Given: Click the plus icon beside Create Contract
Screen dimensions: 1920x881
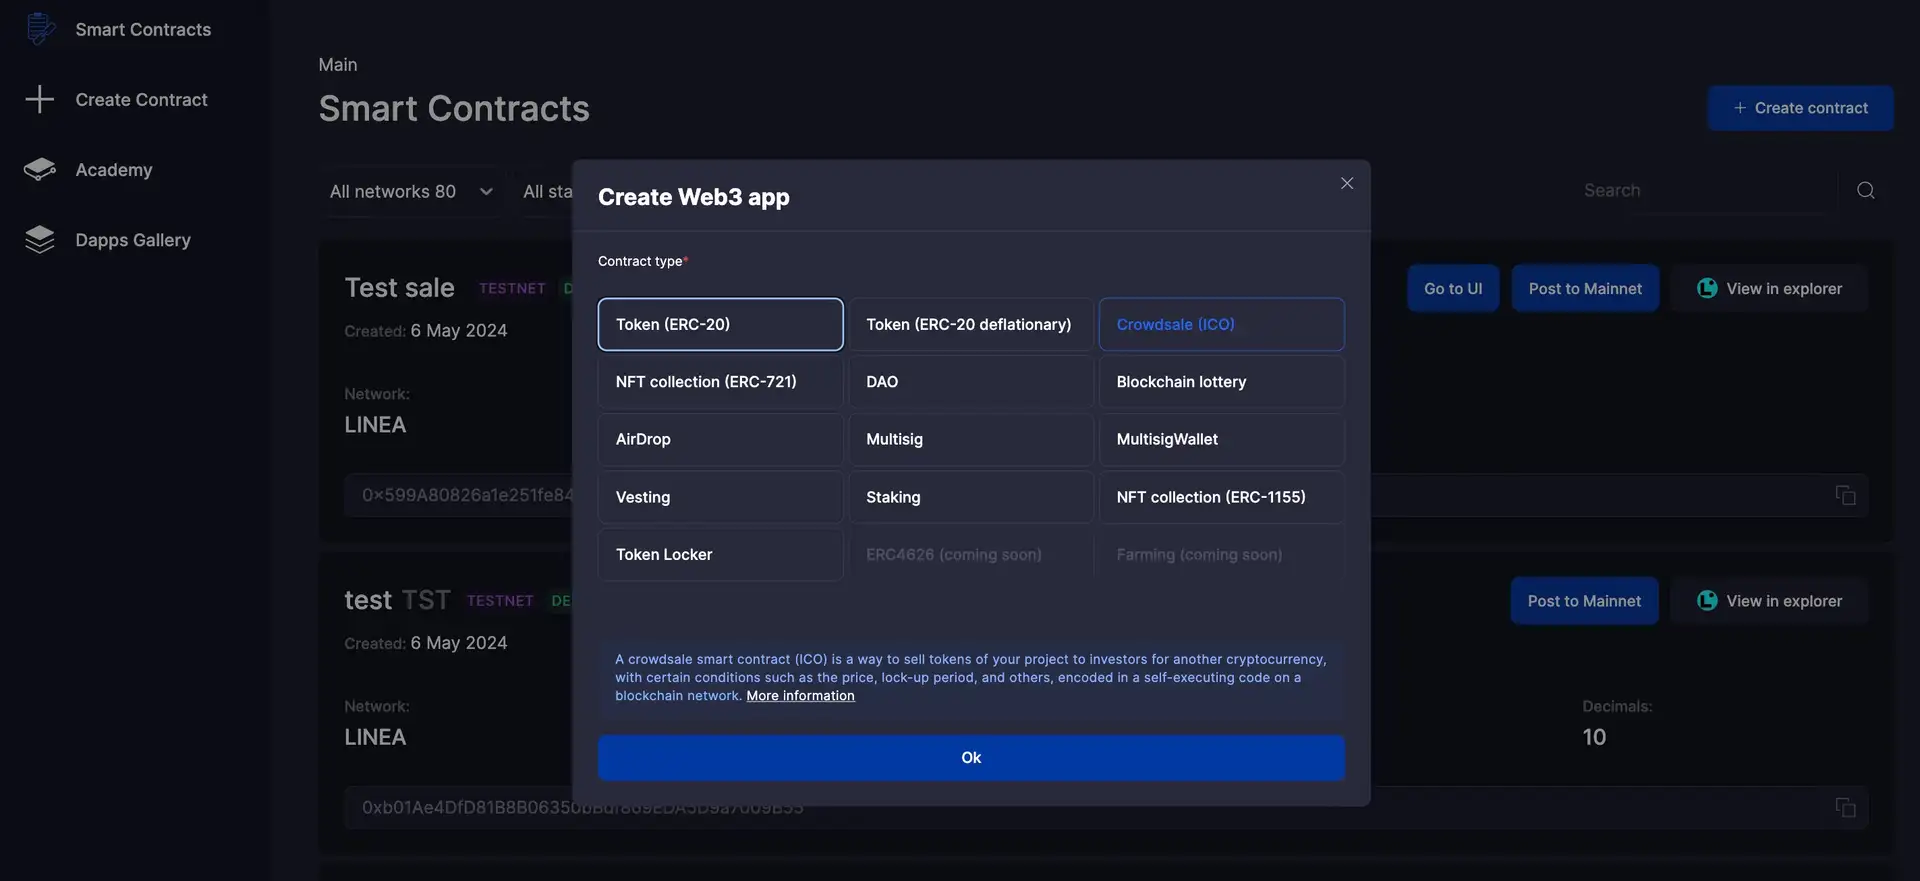Looking at the screenshot, I should point(40,99).
